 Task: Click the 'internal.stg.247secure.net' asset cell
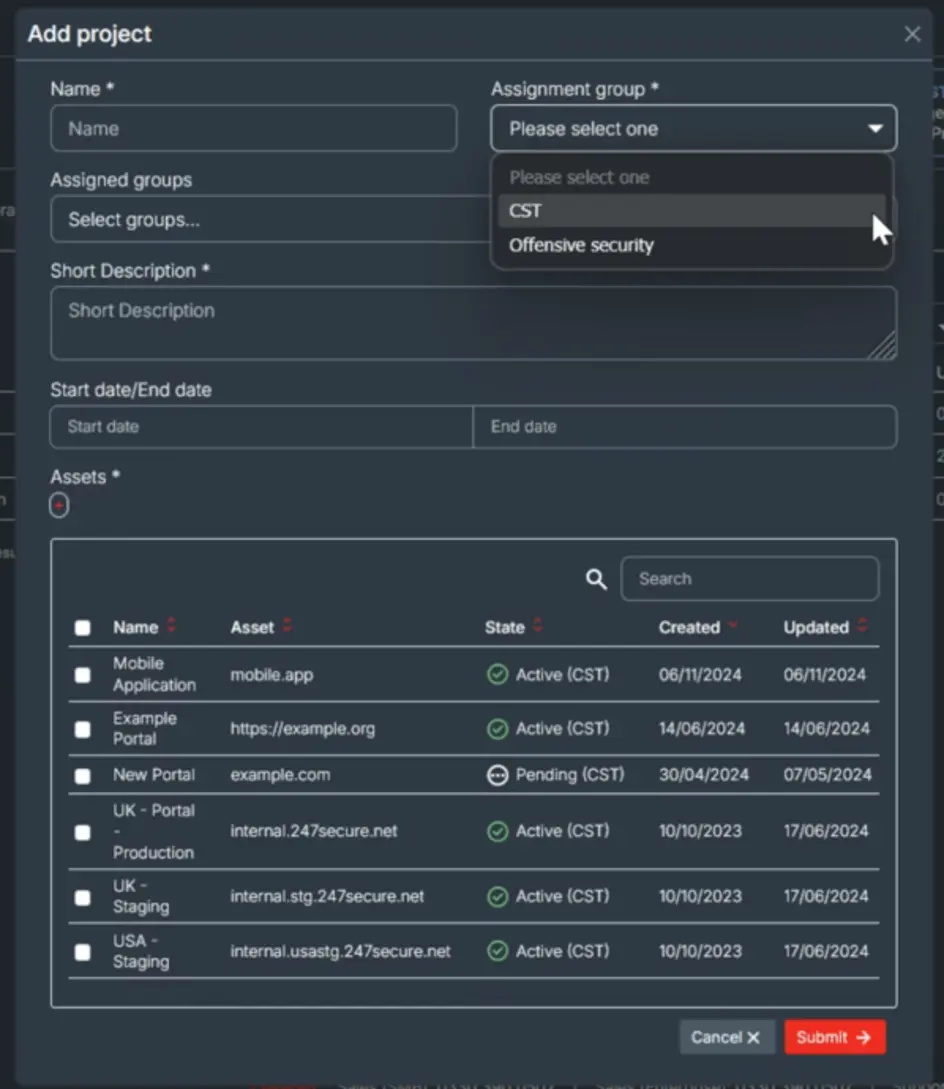coord(327,897)
